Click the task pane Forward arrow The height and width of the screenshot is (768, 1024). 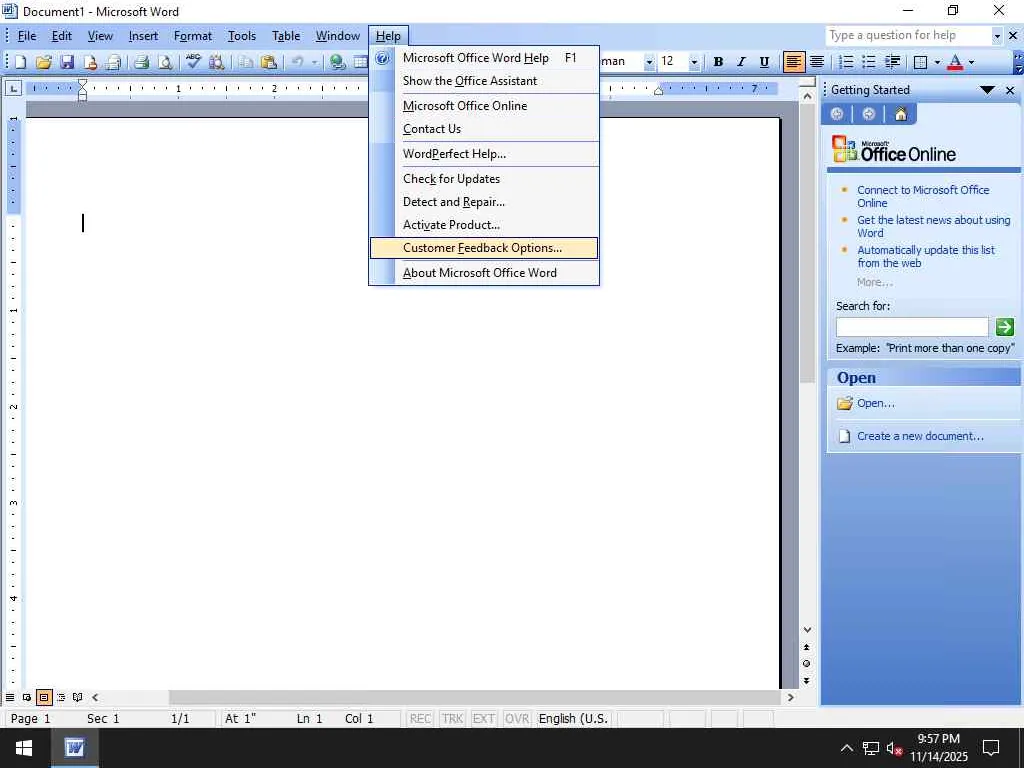click(869, 114)
